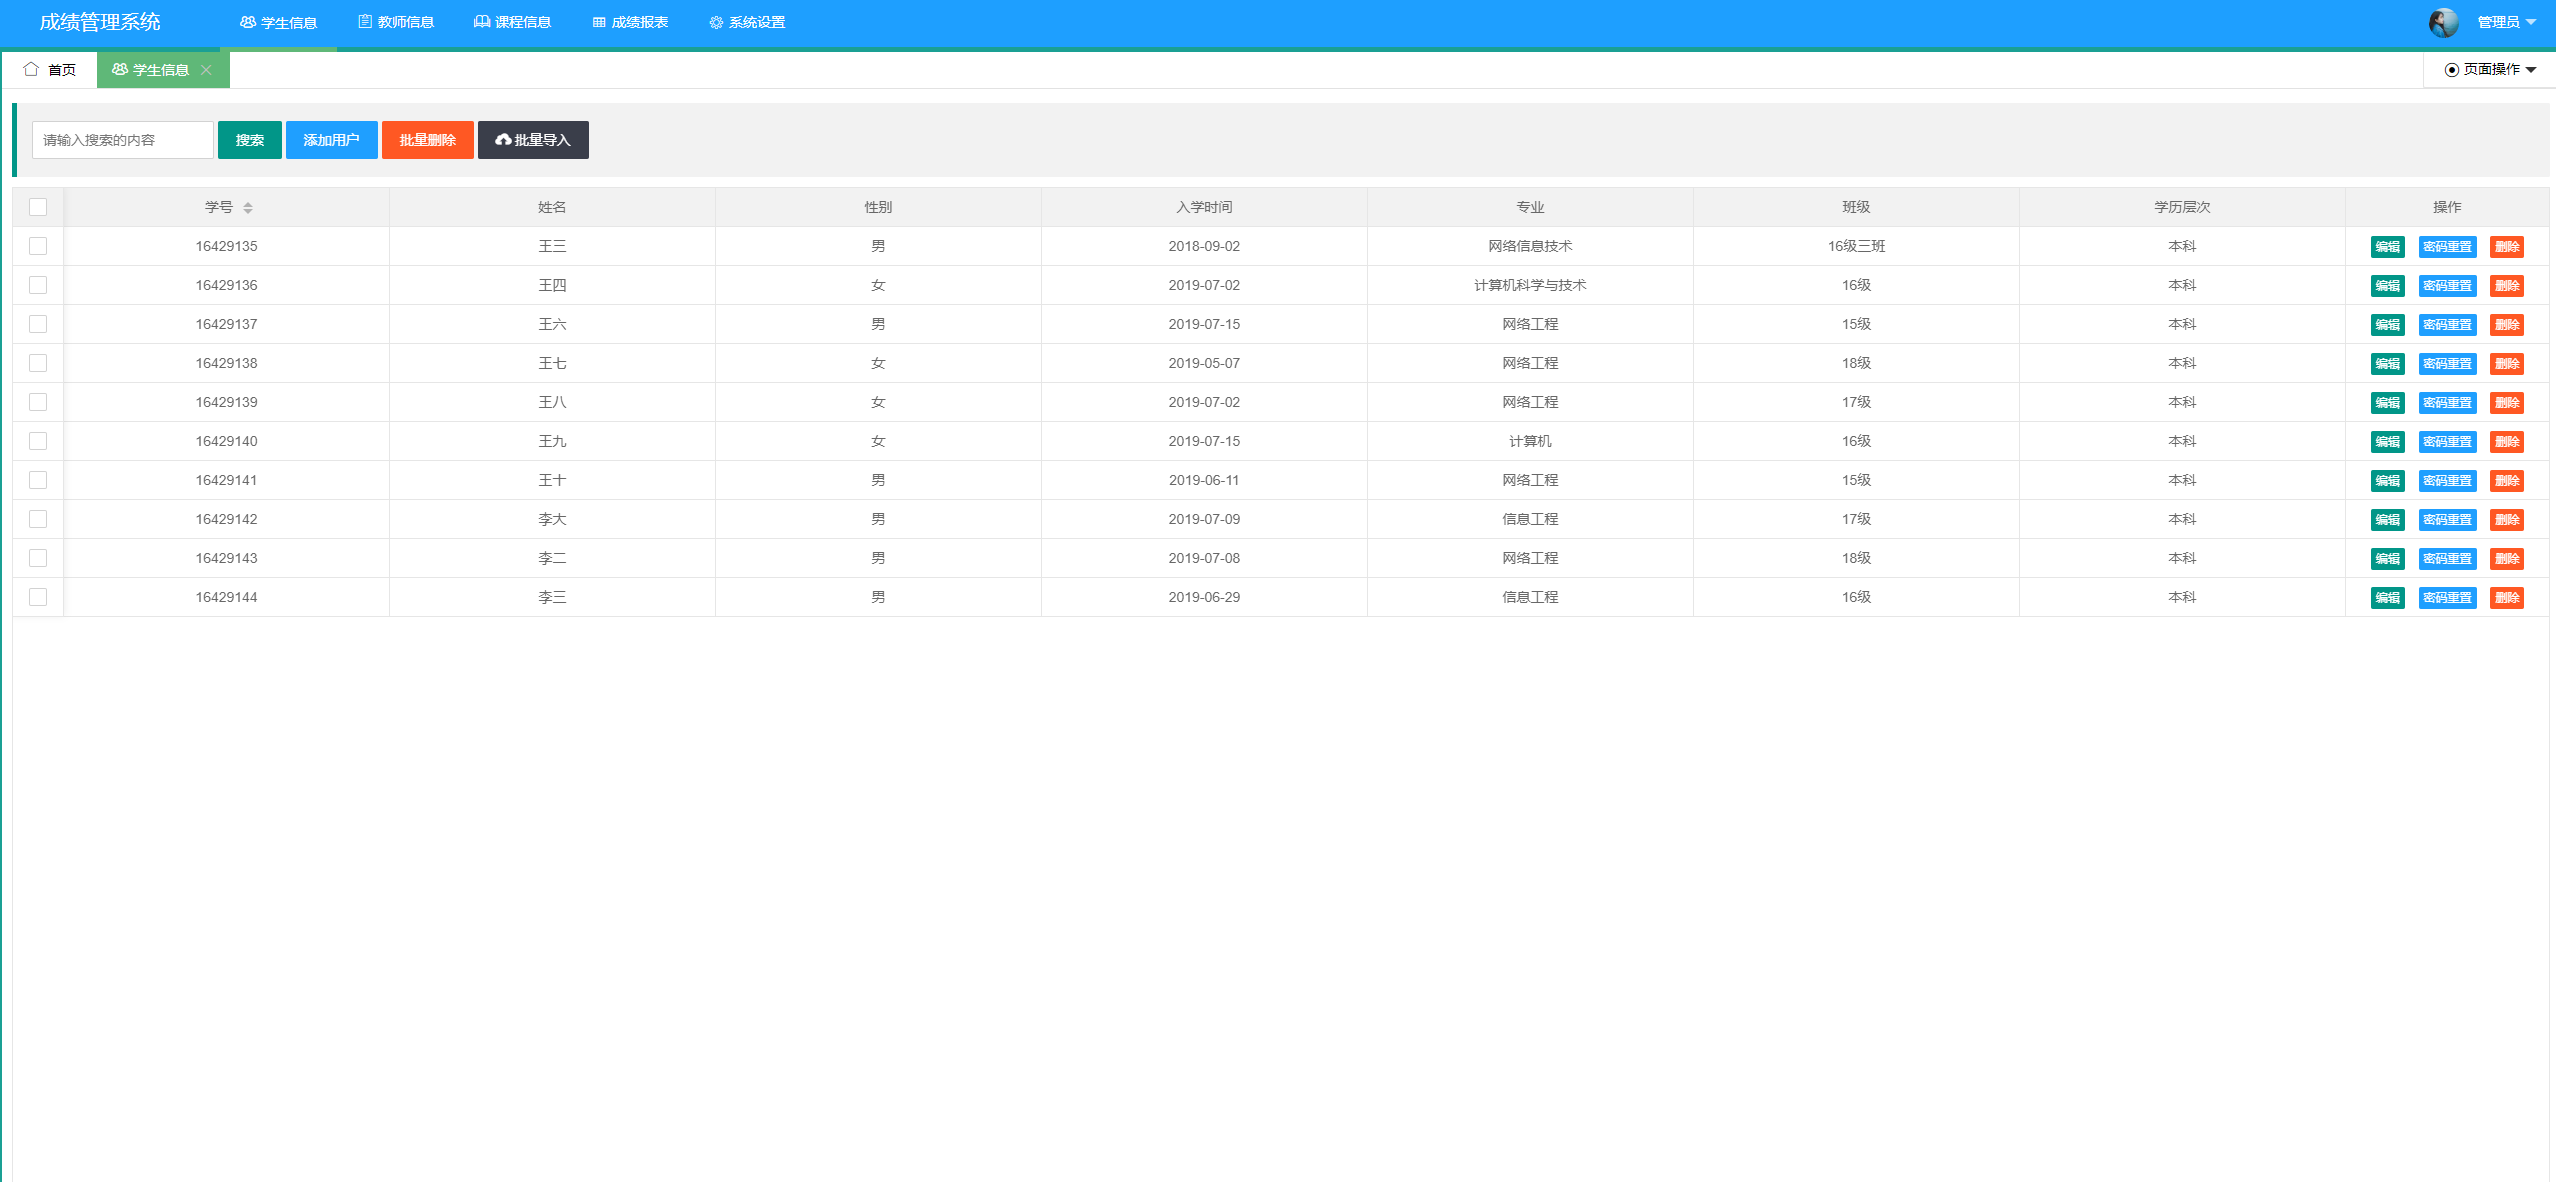Focus the search content input field
The width and height of the screenshot is (2556, 1182).
pyautogui.click(x=122, y=140)
